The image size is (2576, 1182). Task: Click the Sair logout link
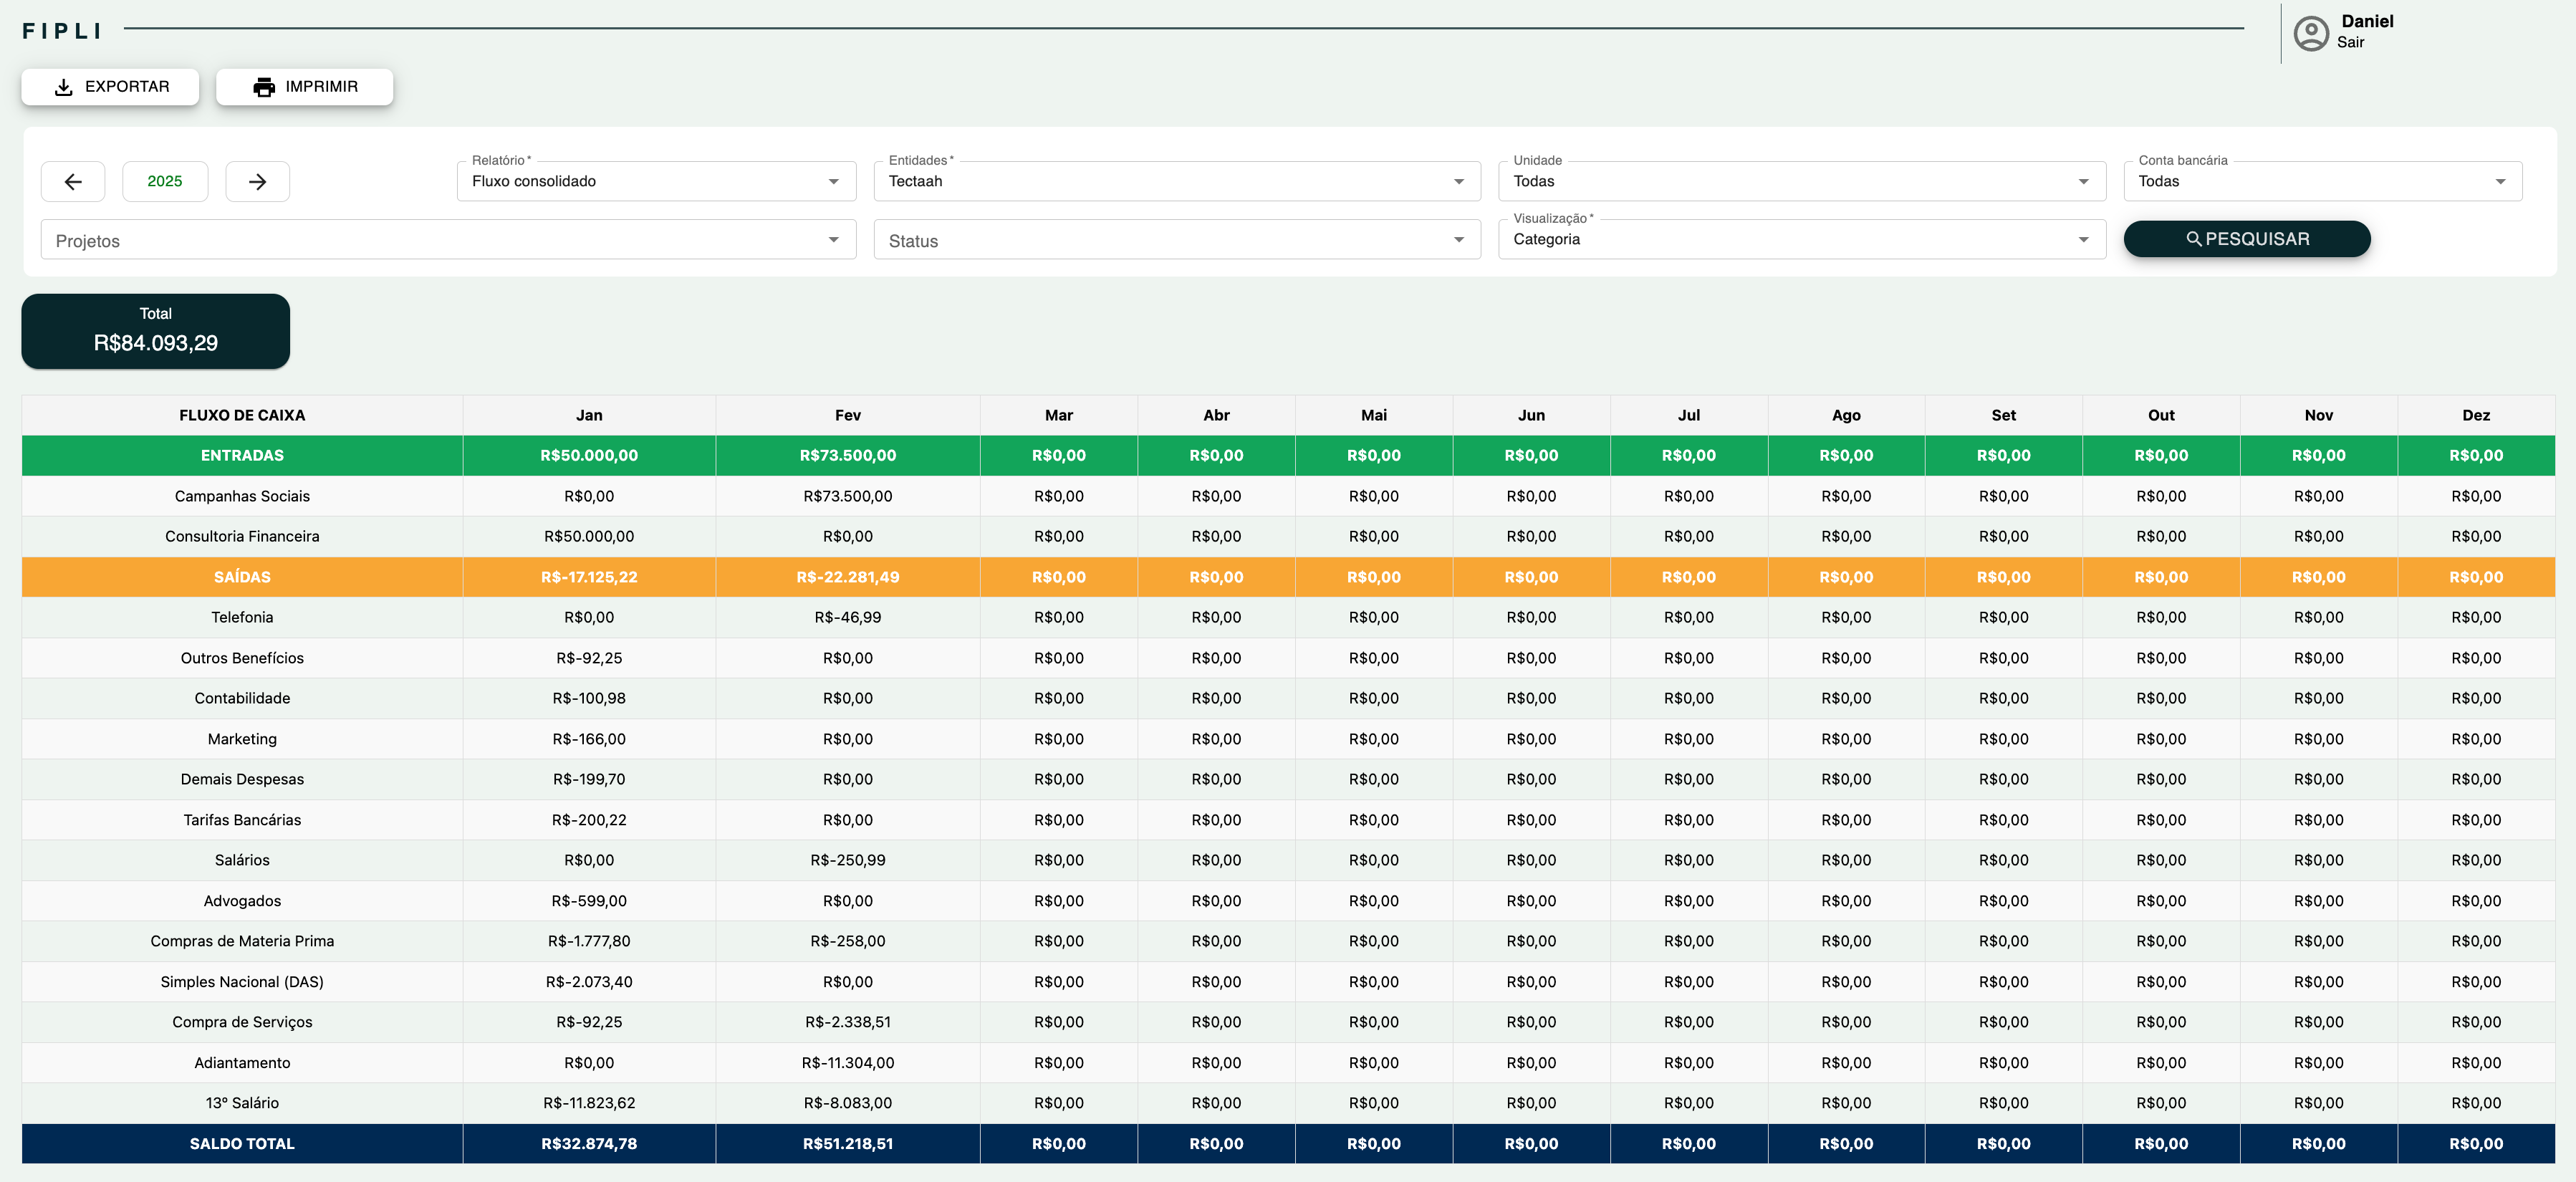2350,42
